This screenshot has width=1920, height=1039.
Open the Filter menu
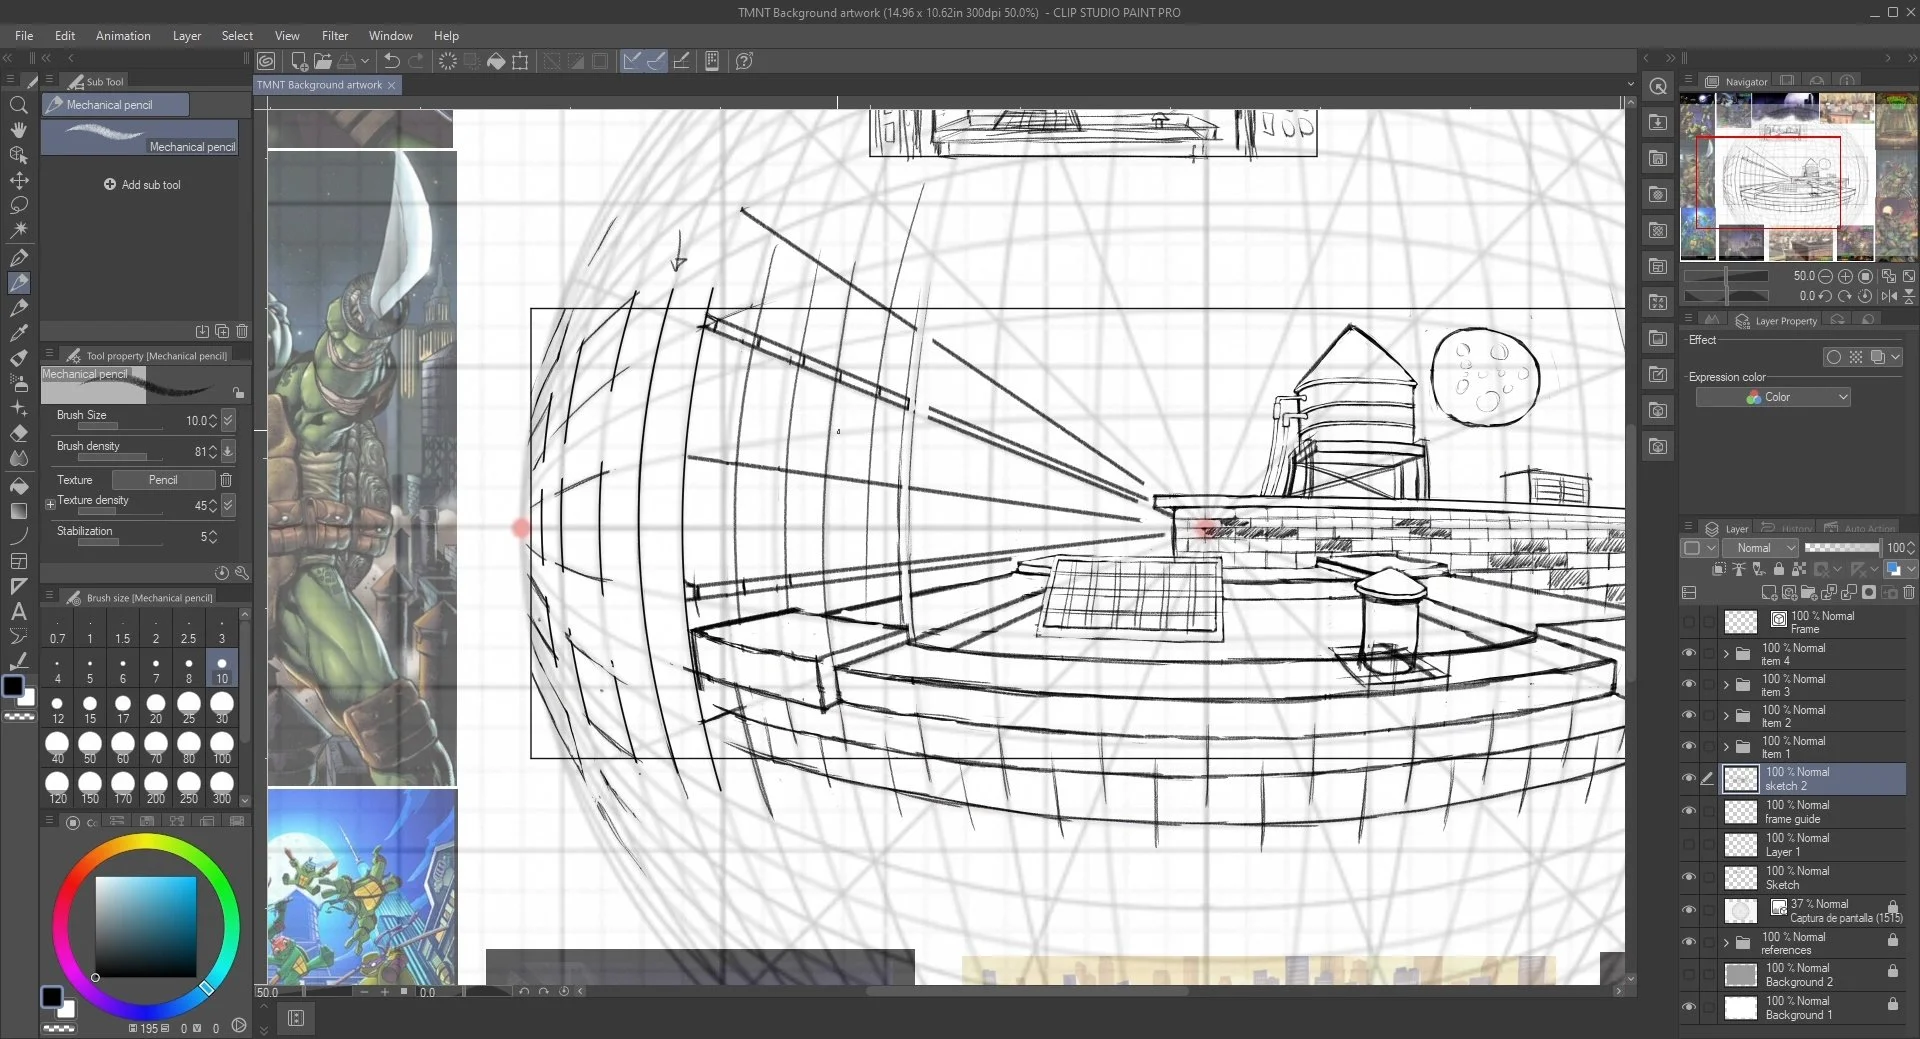335,36
